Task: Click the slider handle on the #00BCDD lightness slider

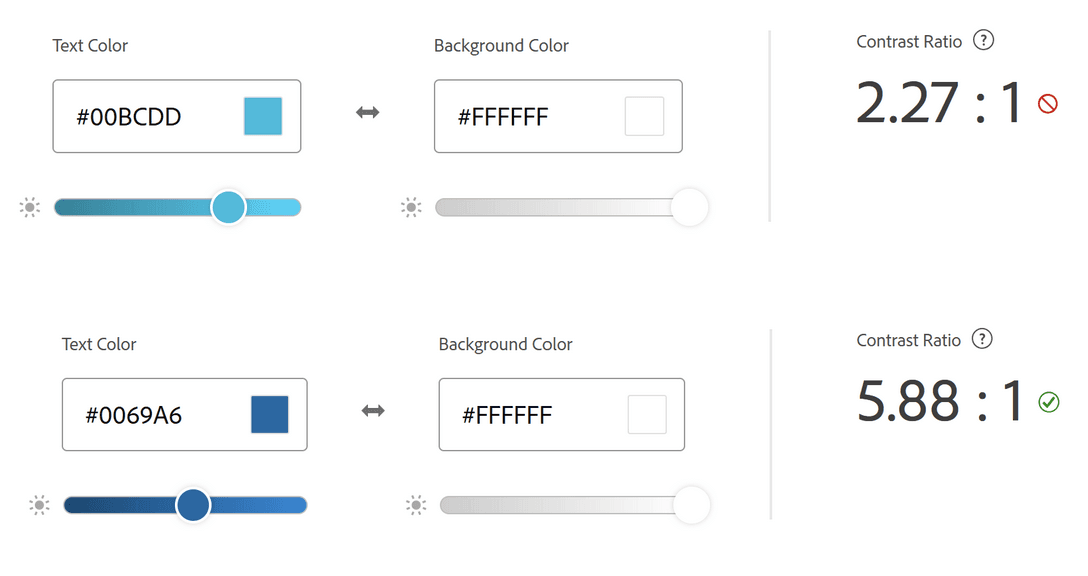Action: [x=228, y=207]
